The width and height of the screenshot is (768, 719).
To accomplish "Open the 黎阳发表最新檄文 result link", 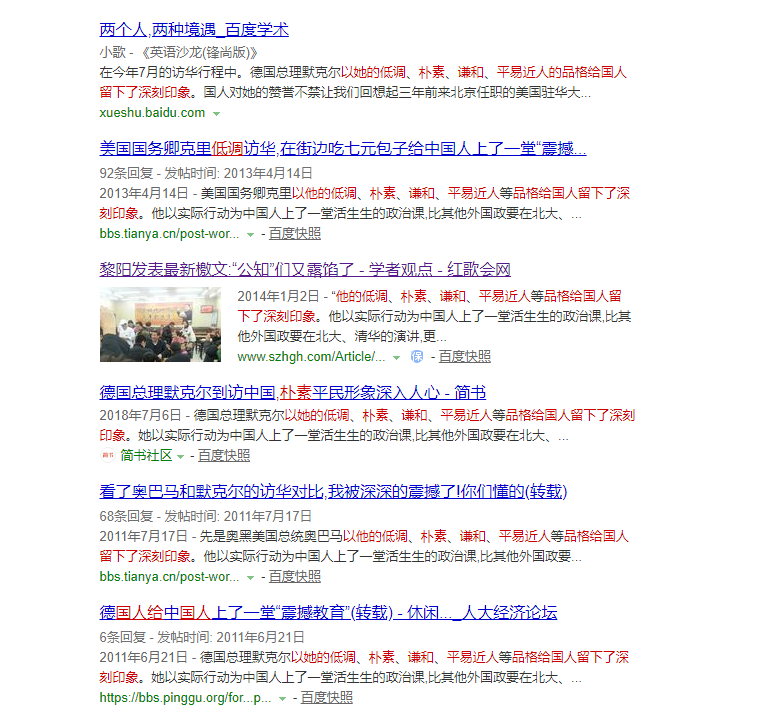I will (305, 269).
